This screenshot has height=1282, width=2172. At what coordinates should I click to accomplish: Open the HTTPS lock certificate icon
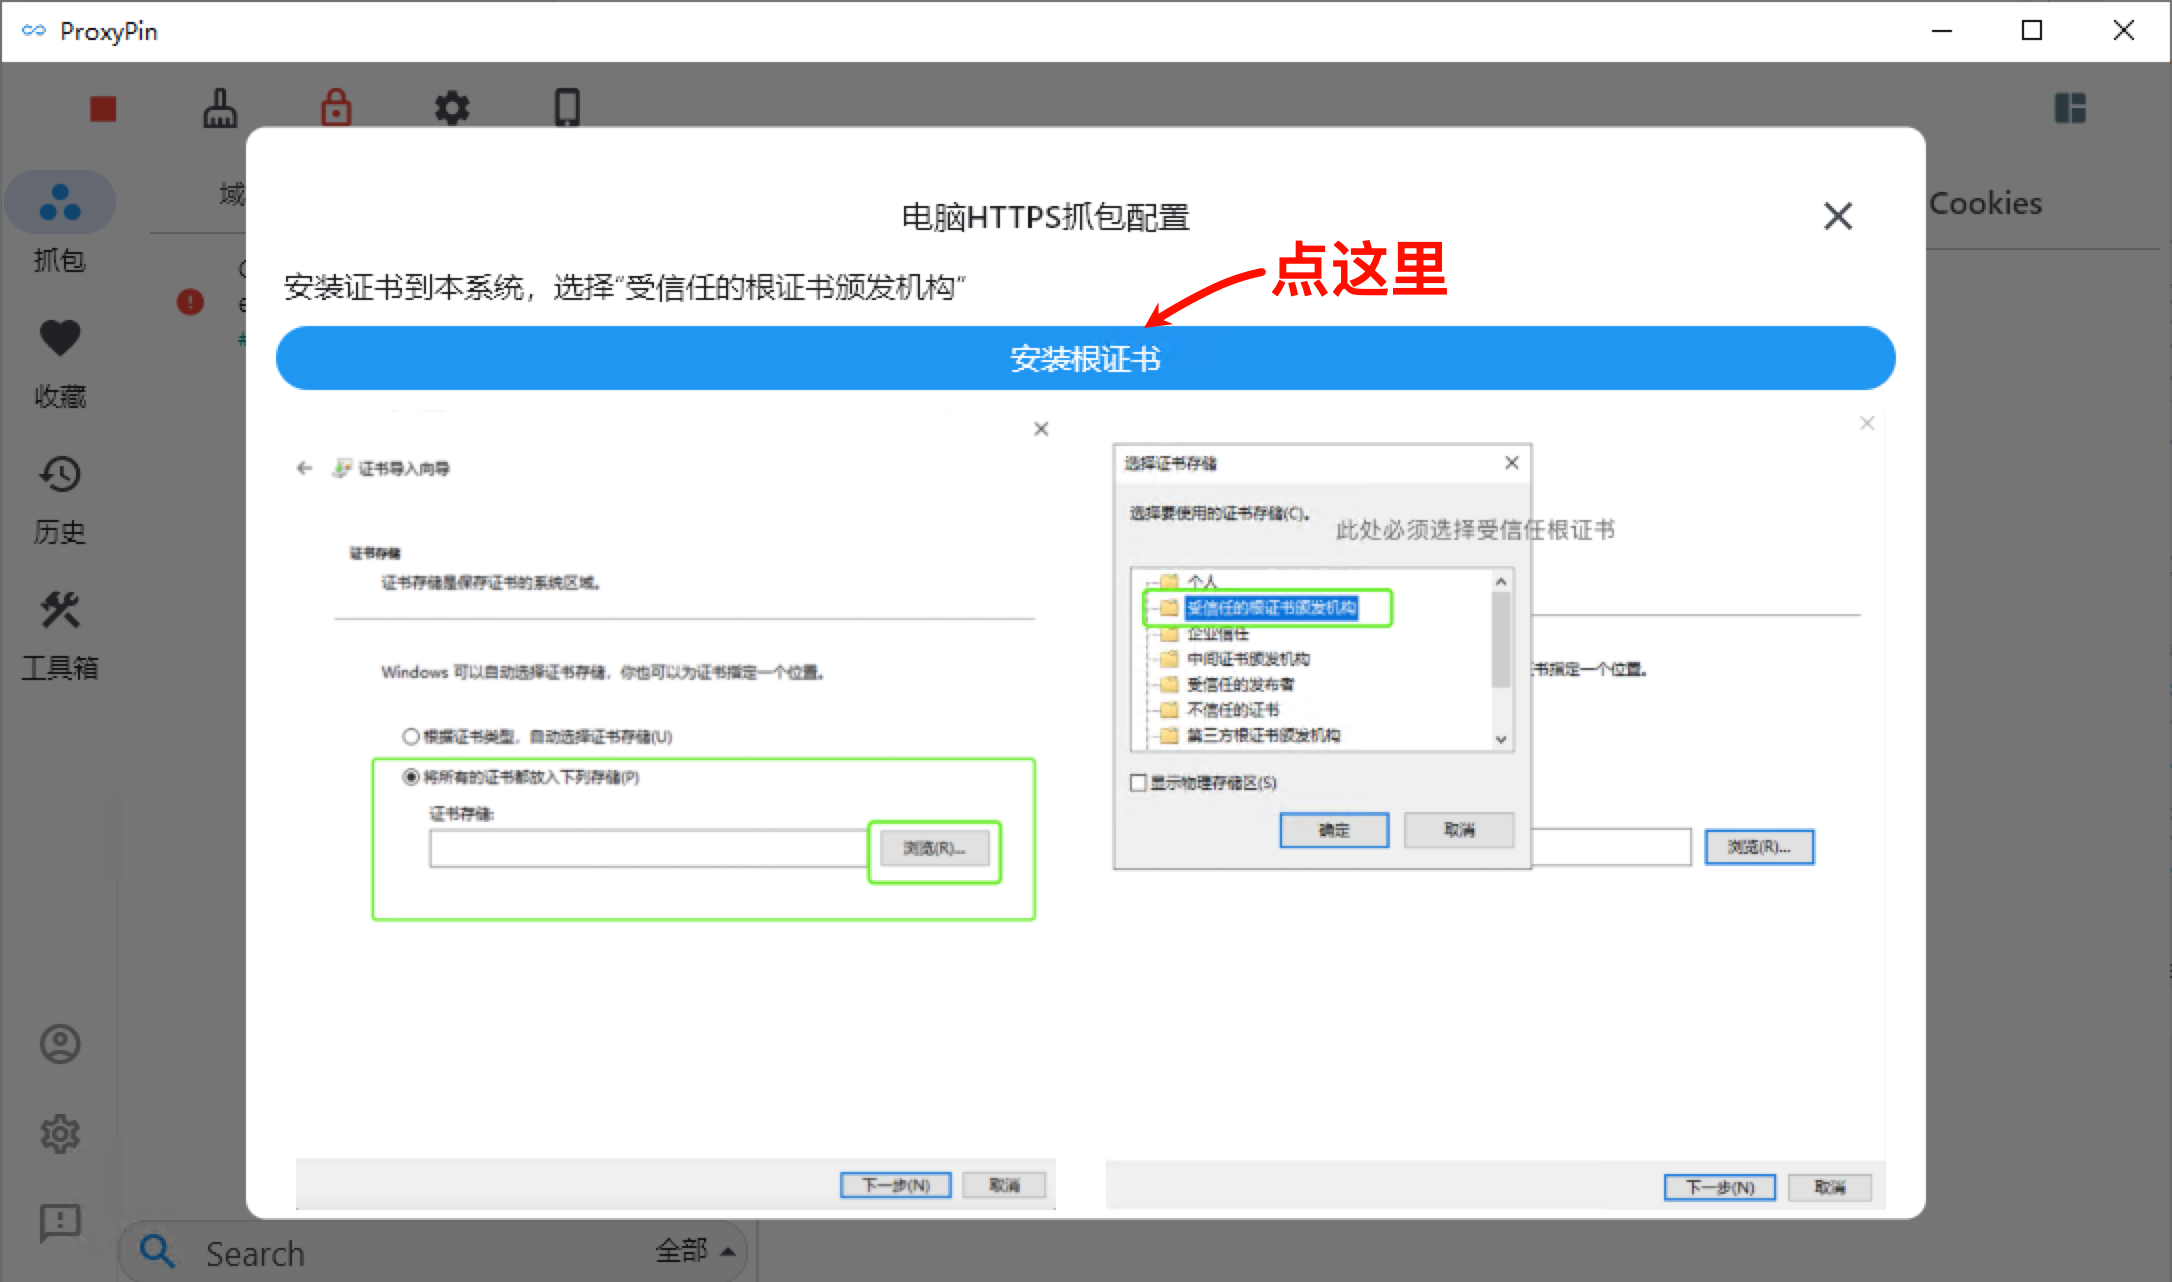click(336, 108)
